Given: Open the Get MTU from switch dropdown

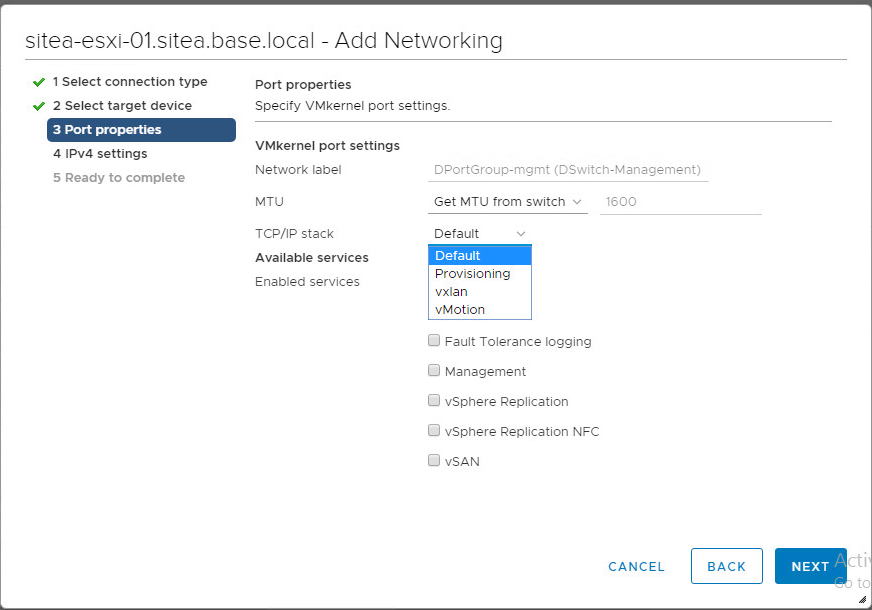Looking at the screenshot, I should click(508, 202).
